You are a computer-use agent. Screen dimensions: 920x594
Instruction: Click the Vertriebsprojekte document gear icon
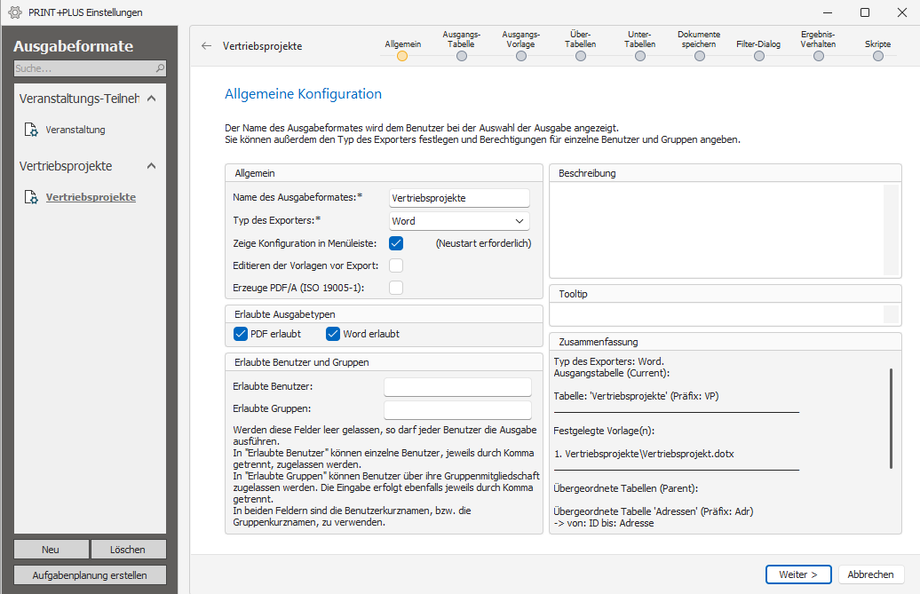tap(31, 197)
